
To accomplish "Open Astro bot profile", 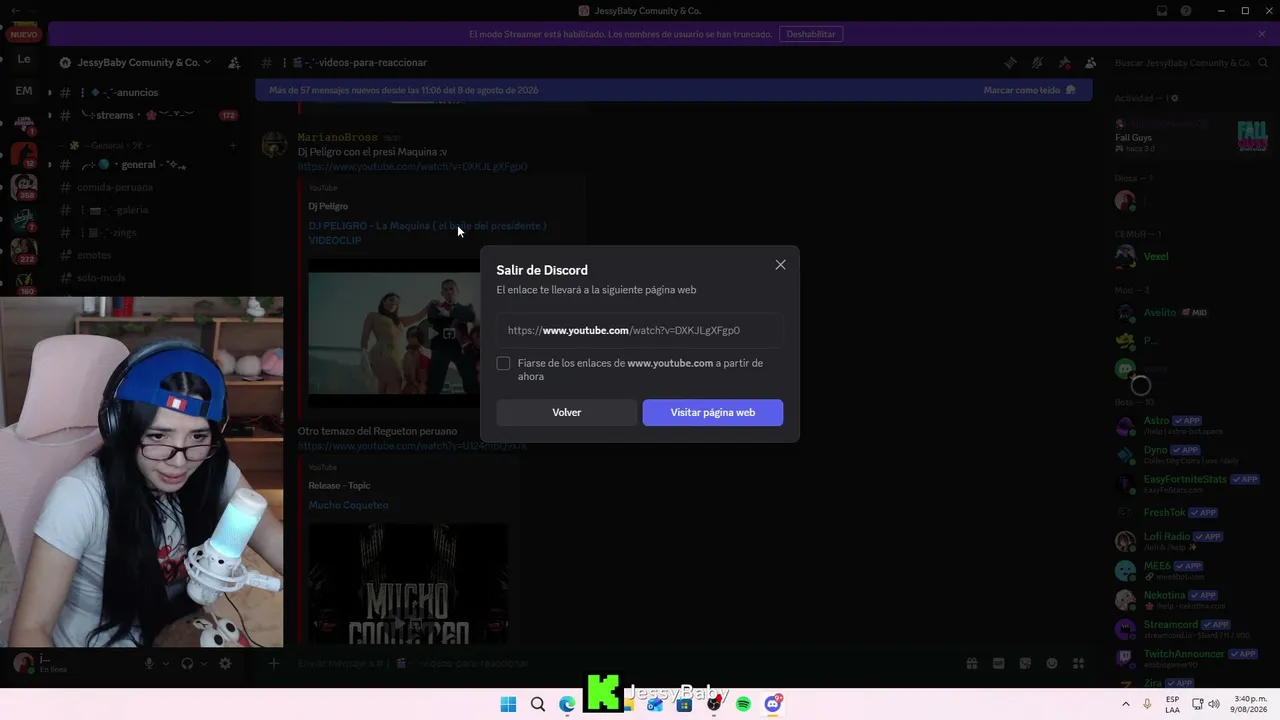I will [1190, 425].
